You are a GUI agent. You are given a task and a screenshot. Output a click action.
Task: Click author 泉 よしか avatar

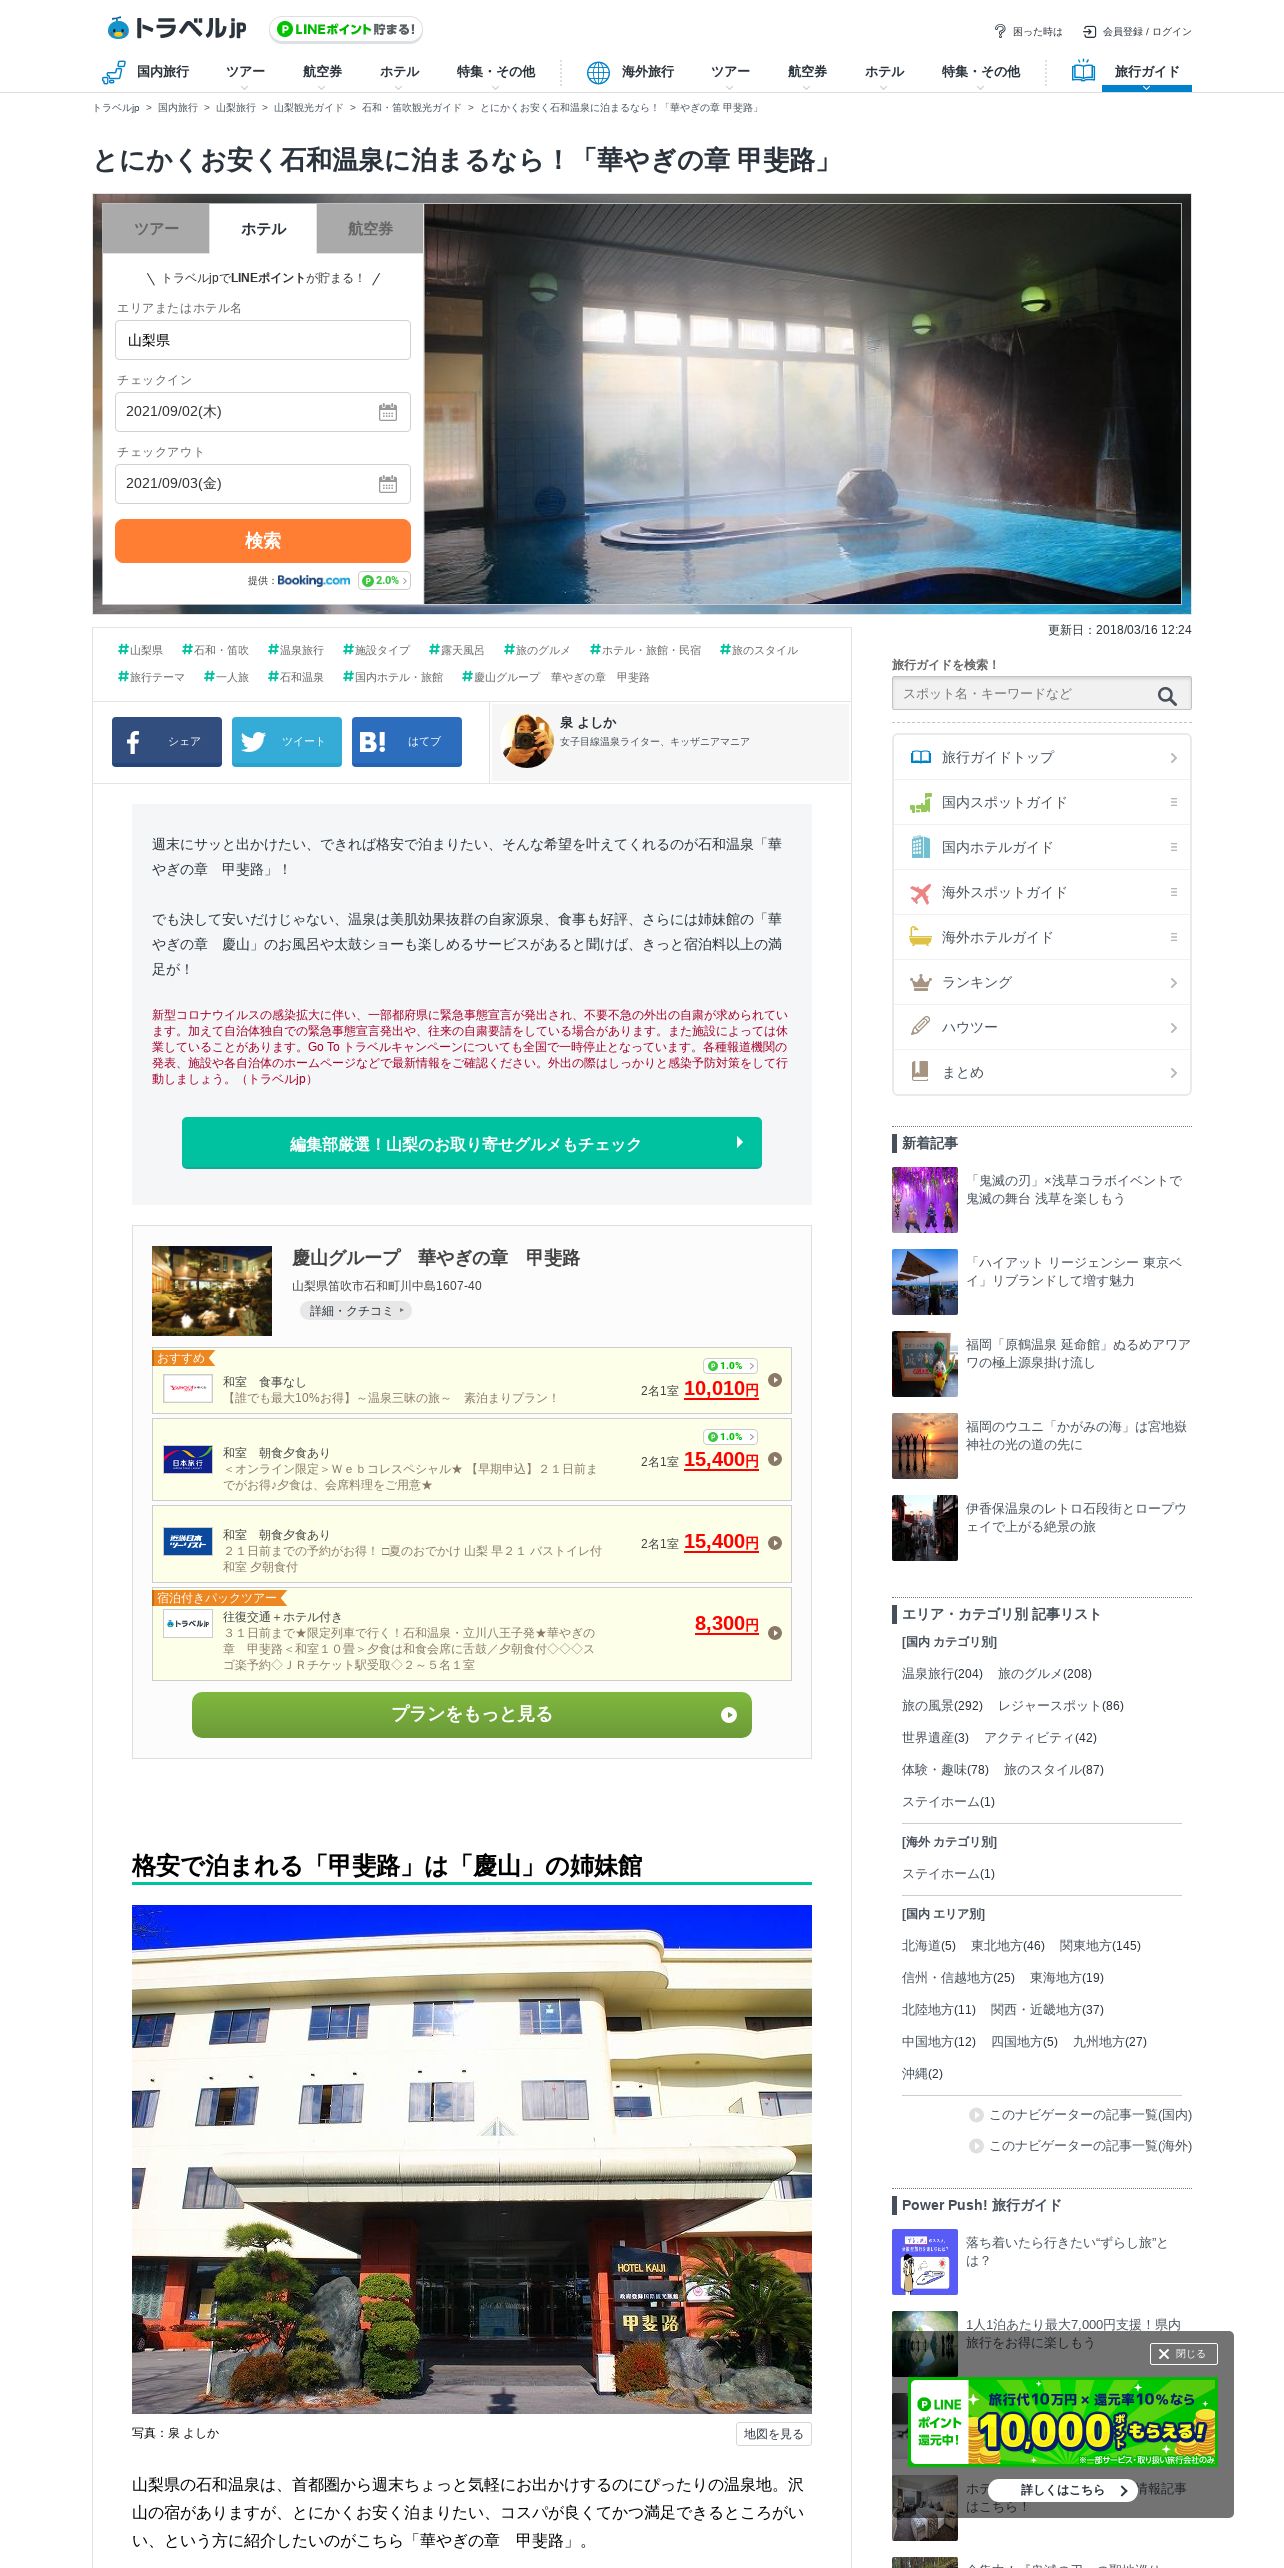pos(527,741)
